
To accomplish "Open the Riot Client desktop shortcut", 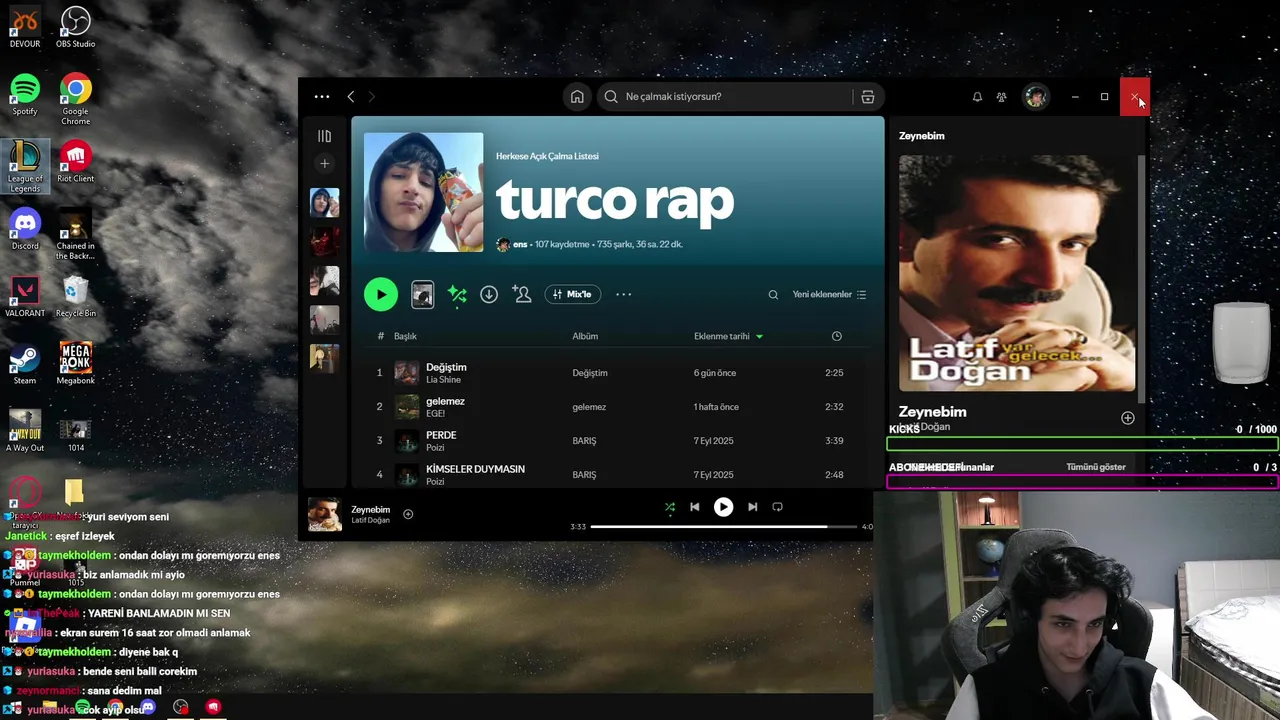I will (75, 162).
